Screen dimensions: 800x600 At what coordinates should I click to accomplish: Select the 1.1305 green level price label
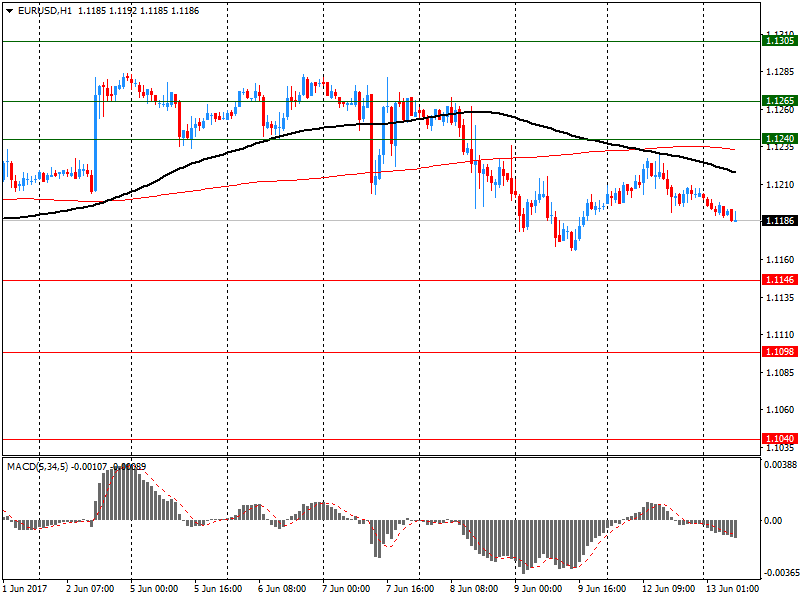(x=779, y=41)
